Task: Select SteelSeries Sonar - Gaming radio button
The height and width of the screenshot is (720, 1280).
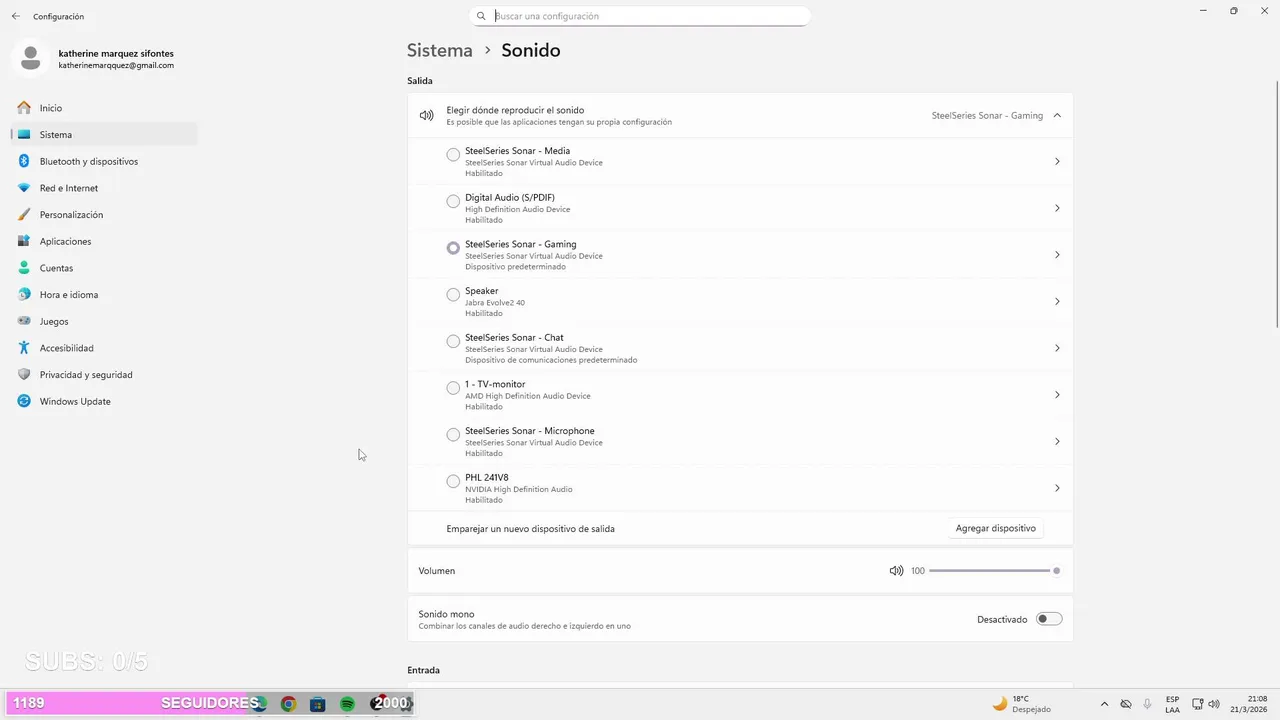Action: 453,248
